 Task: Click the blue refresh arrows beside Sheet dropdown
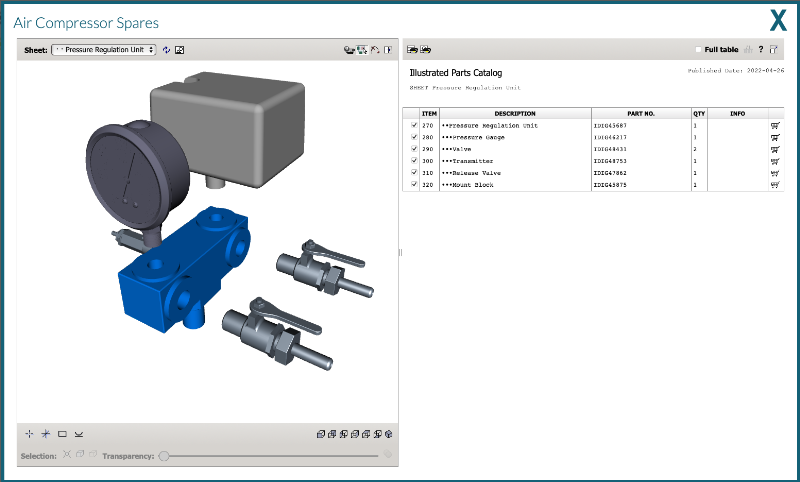(x=166, y=50)
